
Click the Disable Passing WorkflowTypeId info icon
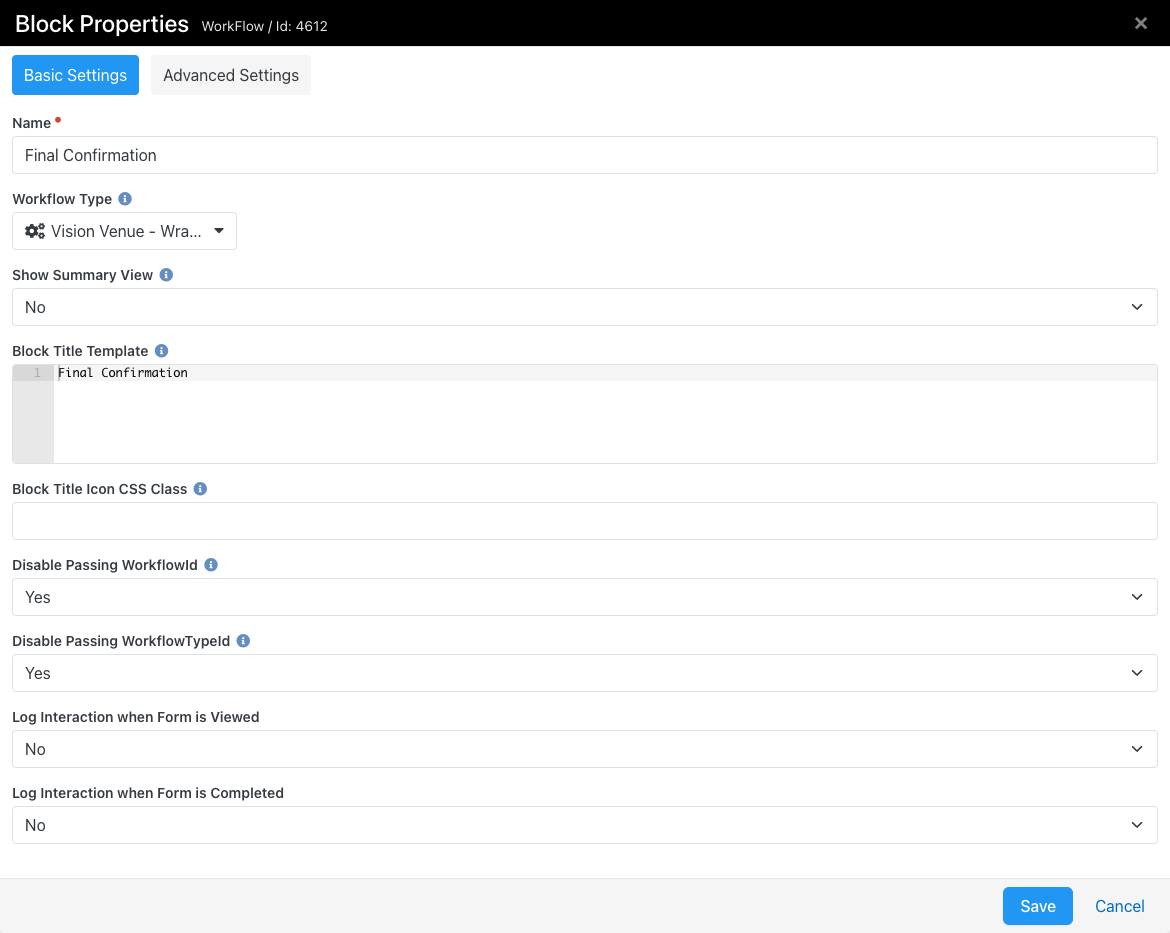pyautogui.click(x=243, y=641)
